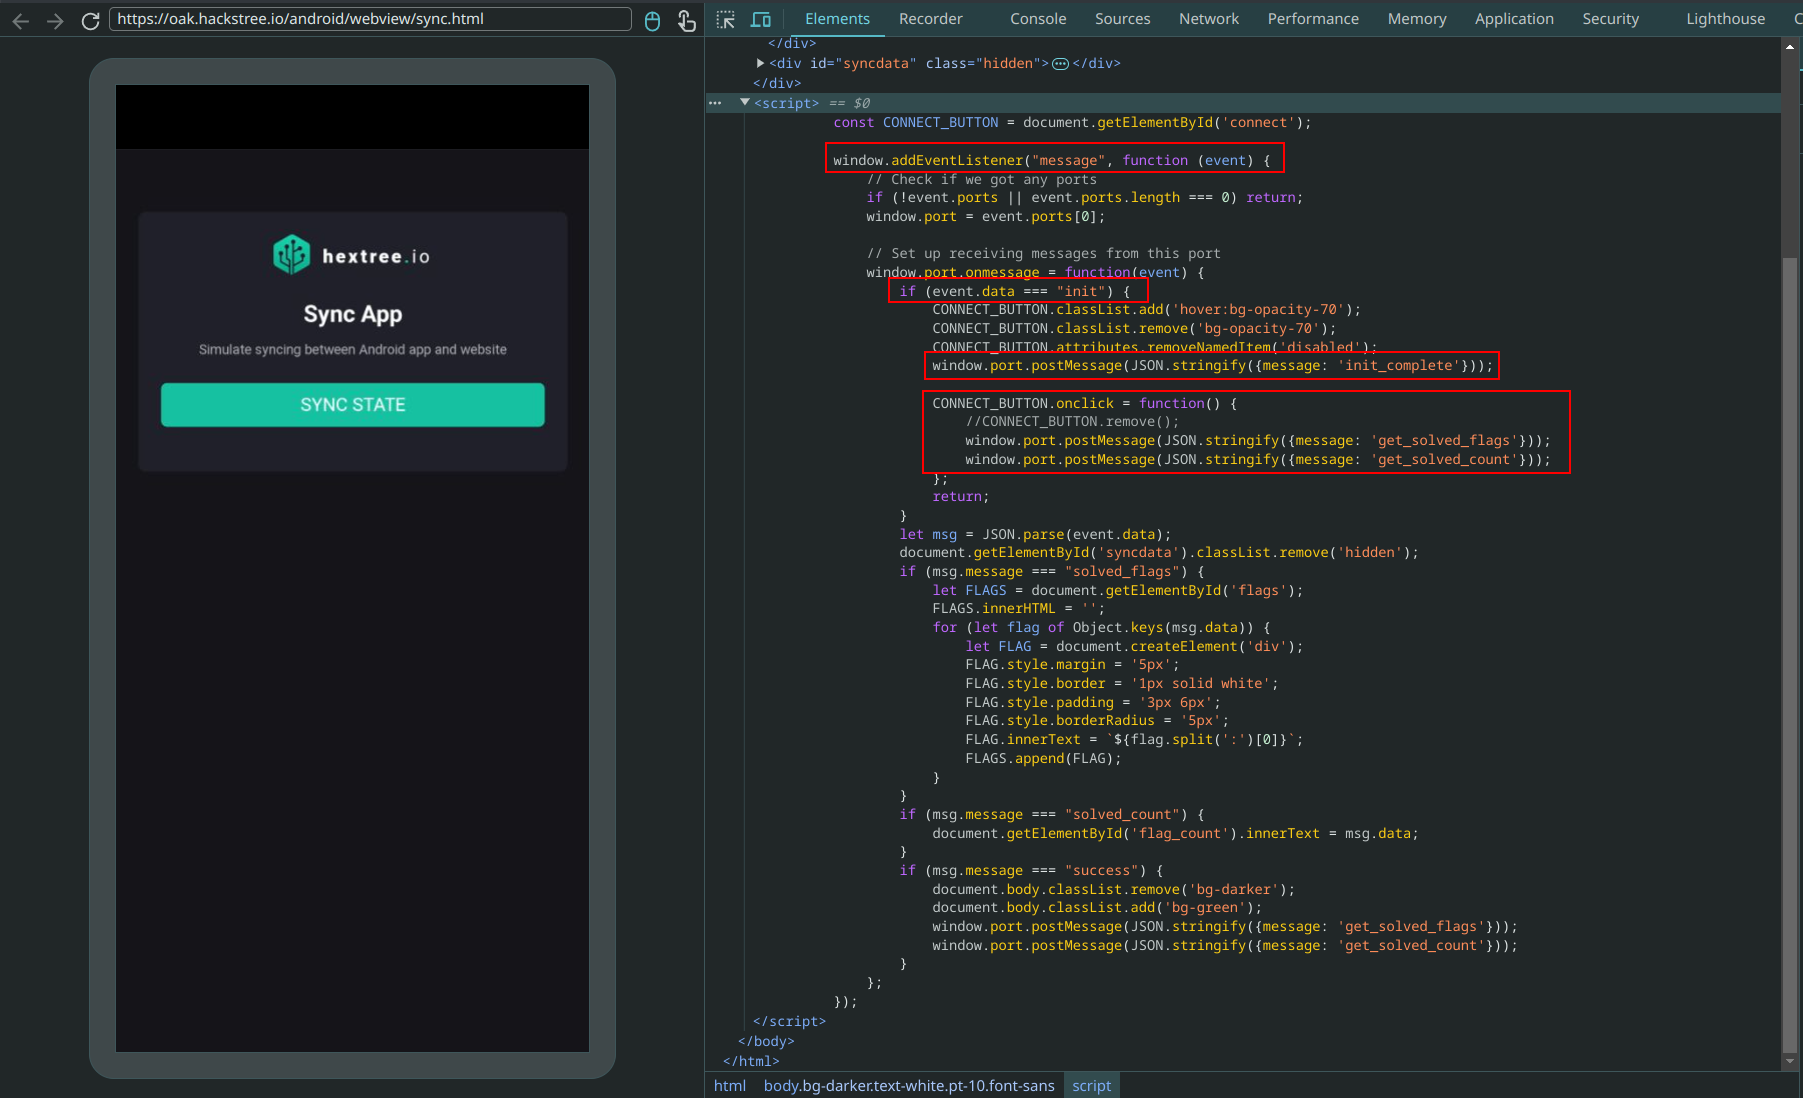The height and width of the screenshot is (1098, 1803).
Task: Open the script node actions ellipsis
Action: (714, 103)
